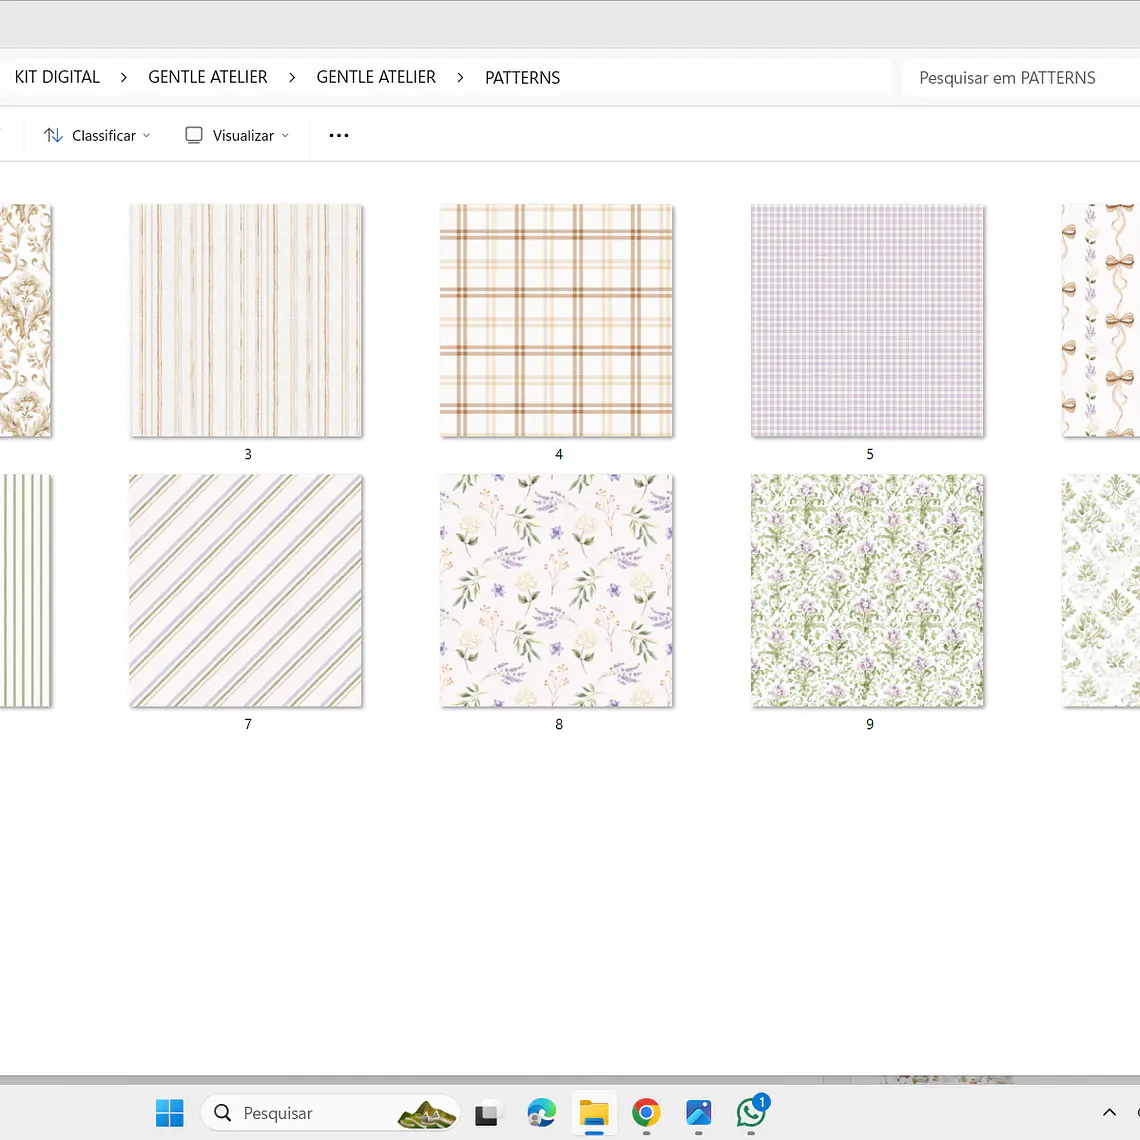Go to the PATTERNS breadcrumb item
This screenshot has width=1140, height=1140.
click(522, 77)
